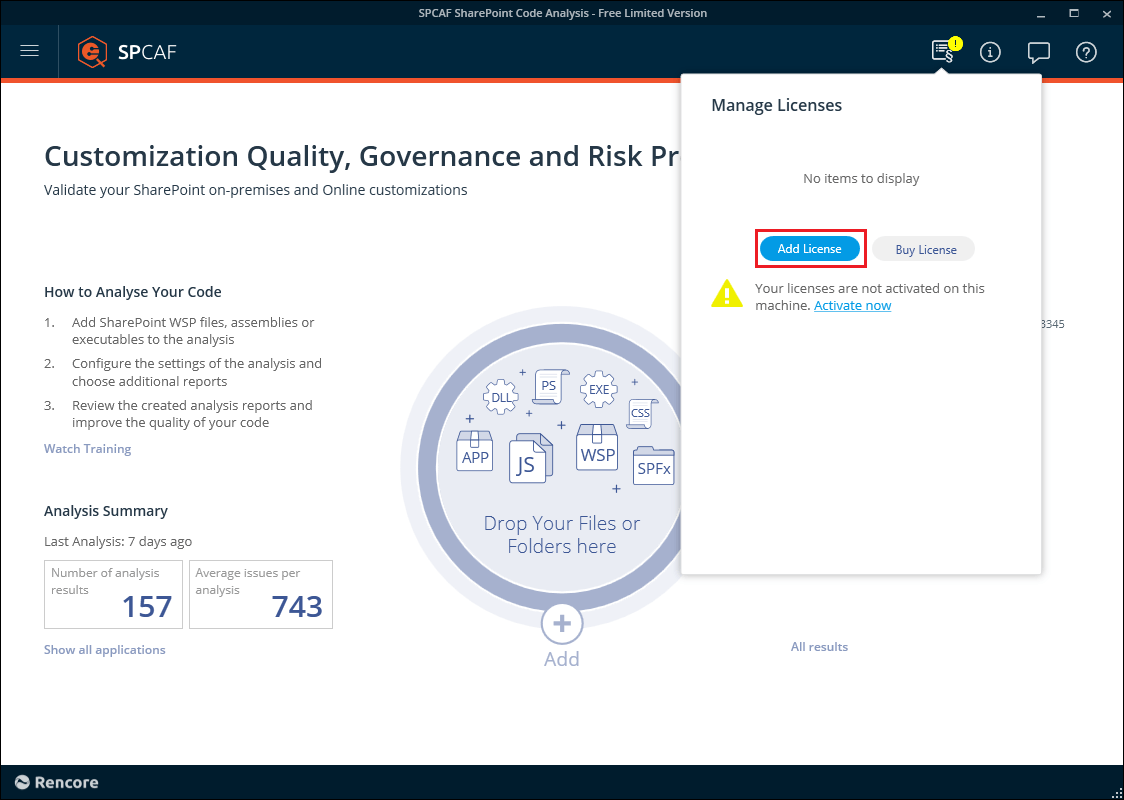Click the SPCAF logo icon
The image size is (1124, 800).
(93, 51)
